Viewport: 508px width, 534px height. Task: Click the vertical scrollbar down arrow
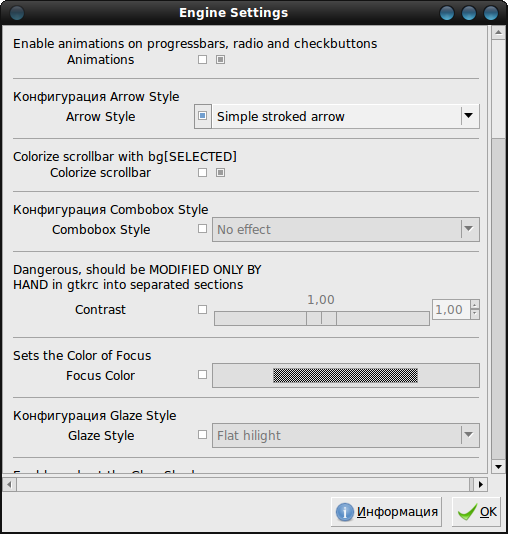498,467
